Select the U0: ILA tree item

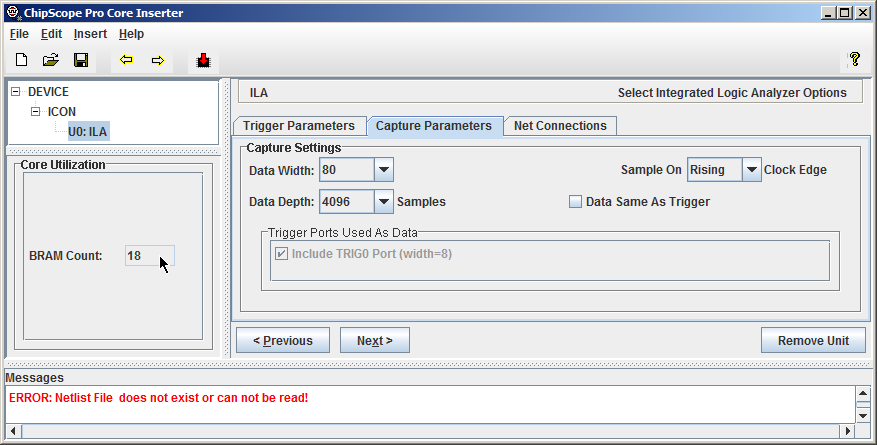click(88, 132)
